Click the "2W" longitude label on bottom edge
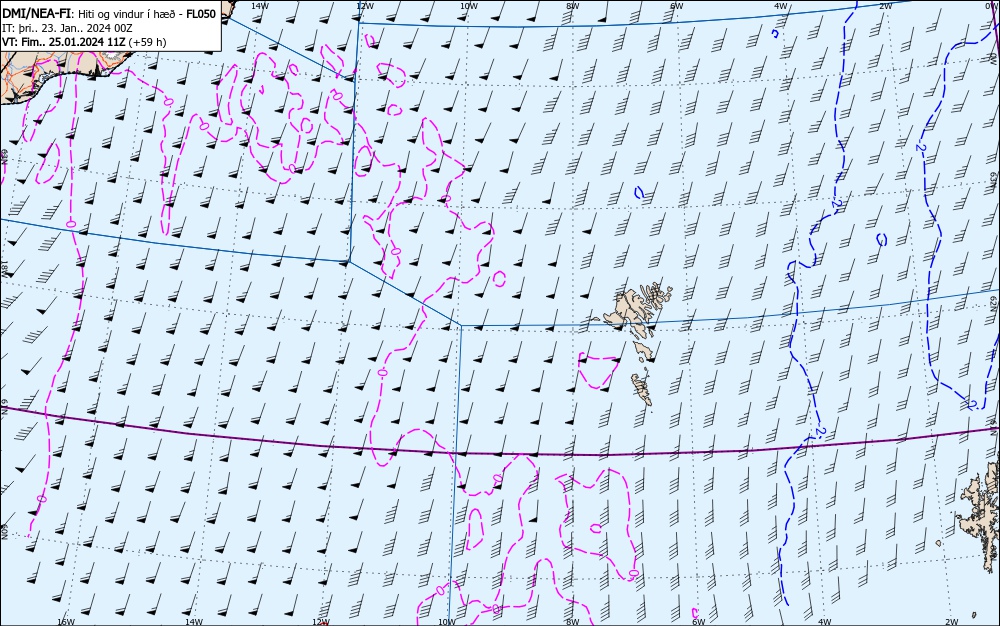Viewport: 1000px width, 626px height. 952,622
